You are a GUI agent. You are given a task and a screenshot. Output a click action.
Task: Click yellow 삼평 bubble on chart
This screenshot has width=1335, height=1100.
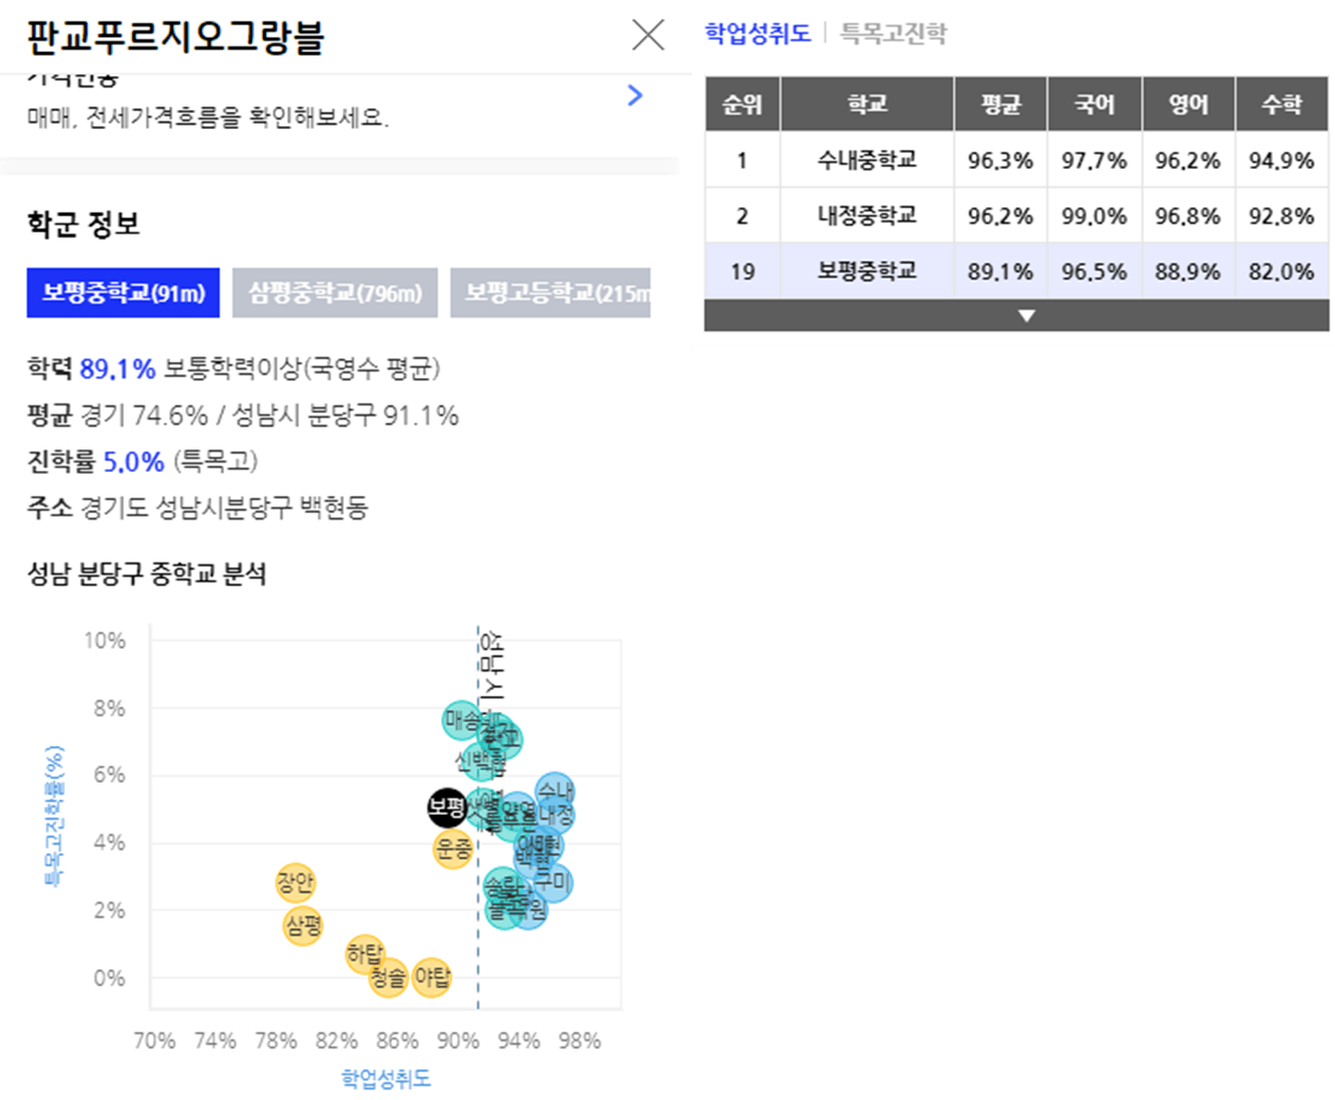click(302, 925)
